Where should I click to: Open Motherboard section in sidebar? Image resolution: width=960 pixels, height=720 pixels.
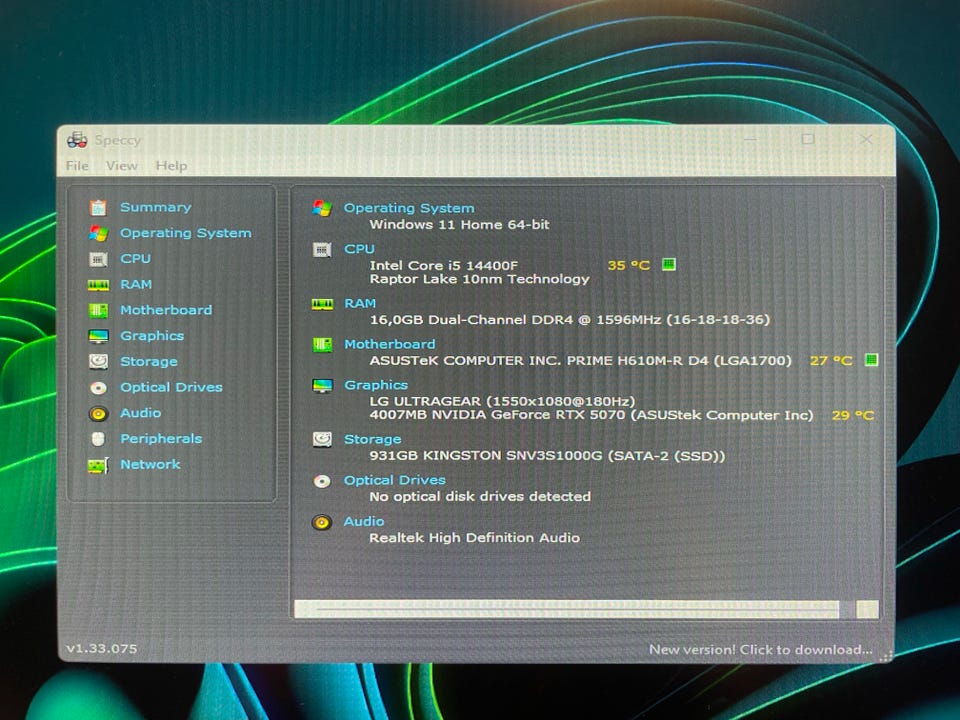166,310
